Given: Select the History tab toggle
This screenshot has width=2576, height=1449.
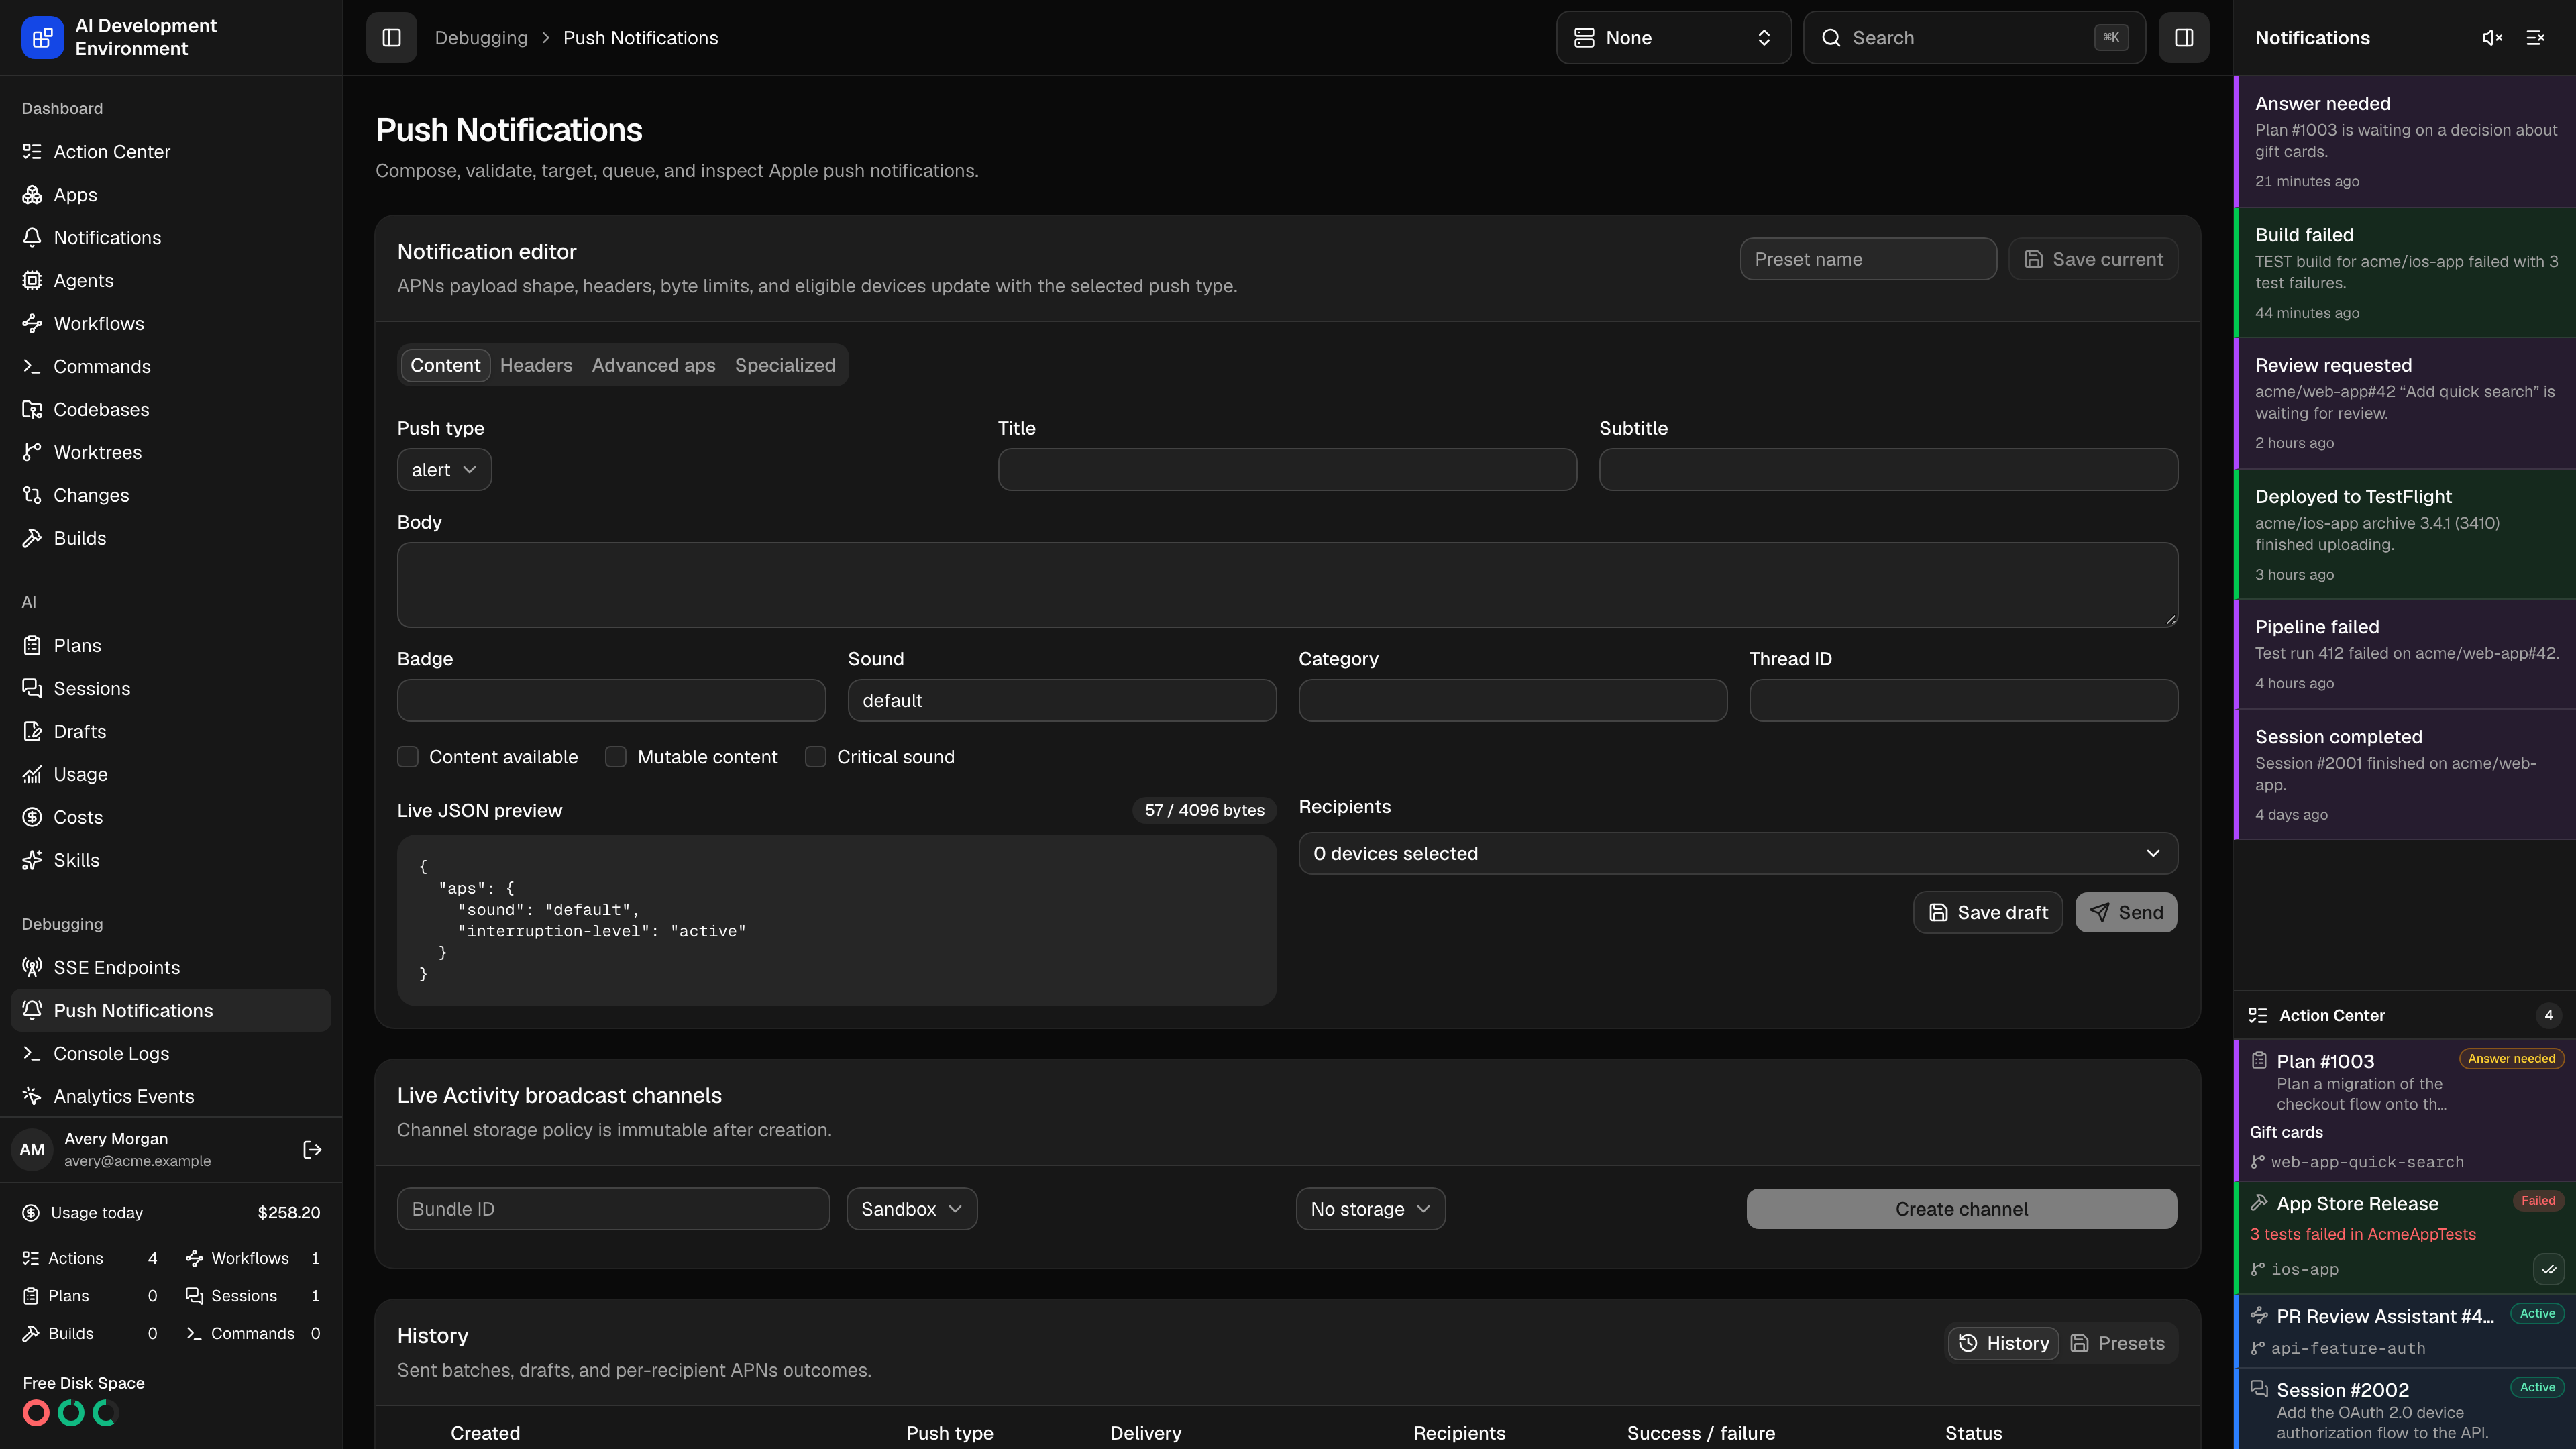Looking at the screenshot, I should [2004, 1344].
